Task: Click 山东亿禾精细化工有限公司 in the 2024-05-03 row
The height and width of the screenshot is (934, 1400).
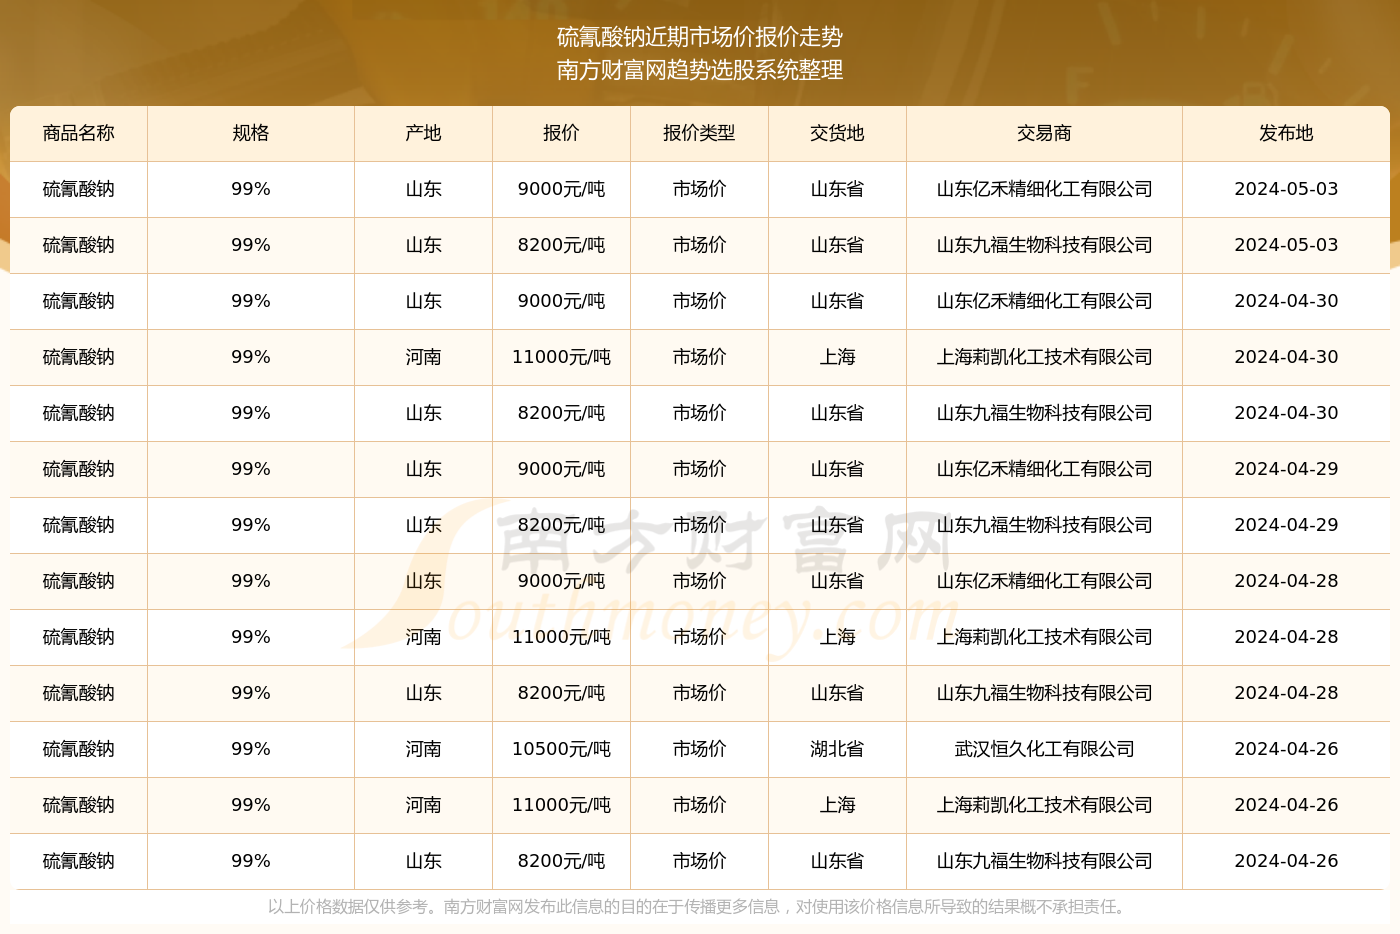Action: click(1045, 189)
